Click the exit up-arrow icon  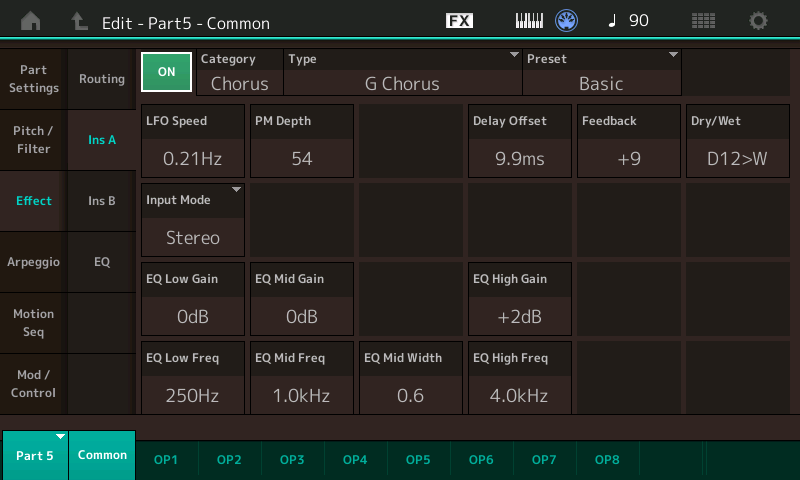tap(79, 21)
